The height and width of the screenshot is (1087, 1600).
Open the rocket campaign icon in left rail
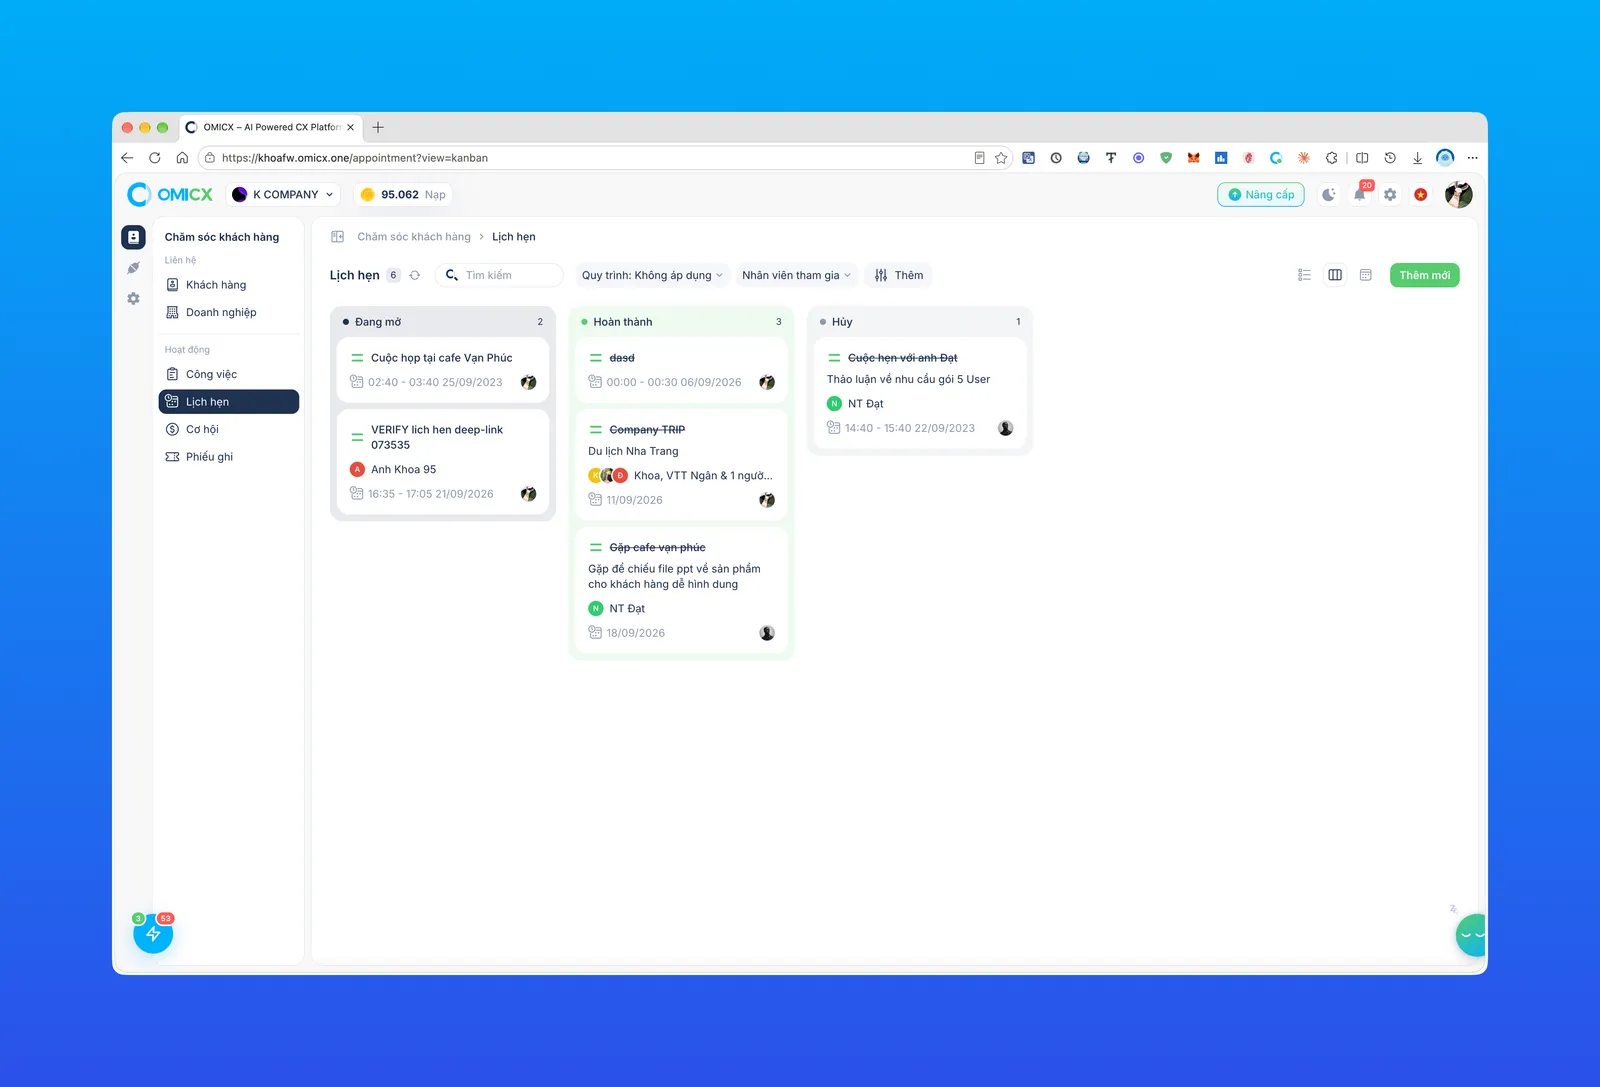coord(133,268)
